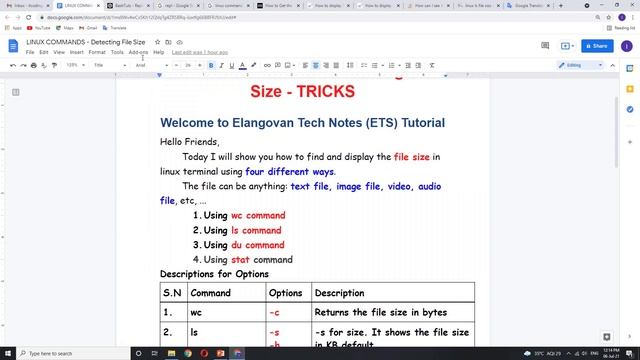Select Center align

(x=316, y=65)
